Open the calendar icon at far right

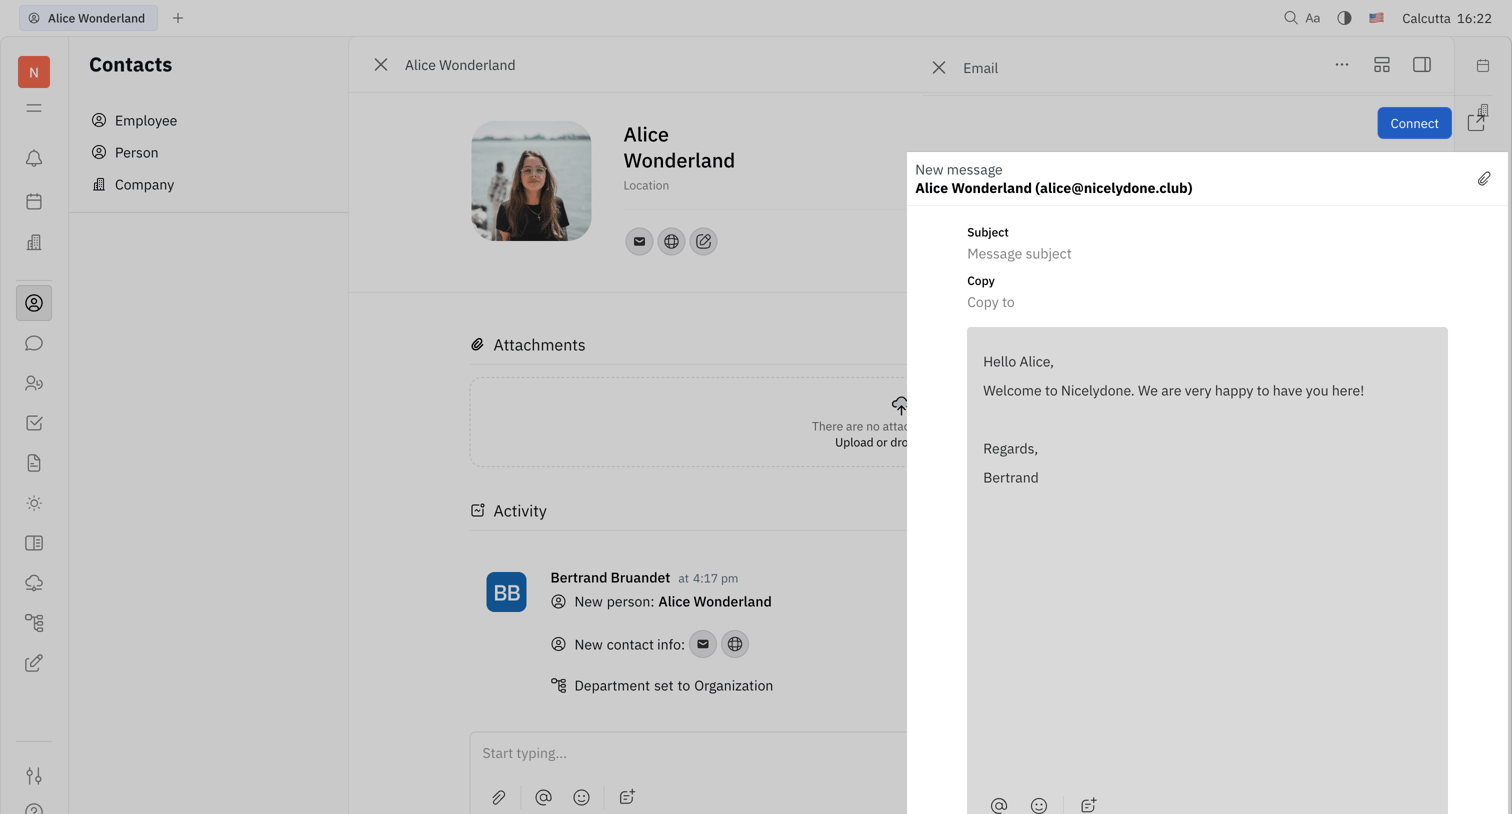(x=1483, y=66)
